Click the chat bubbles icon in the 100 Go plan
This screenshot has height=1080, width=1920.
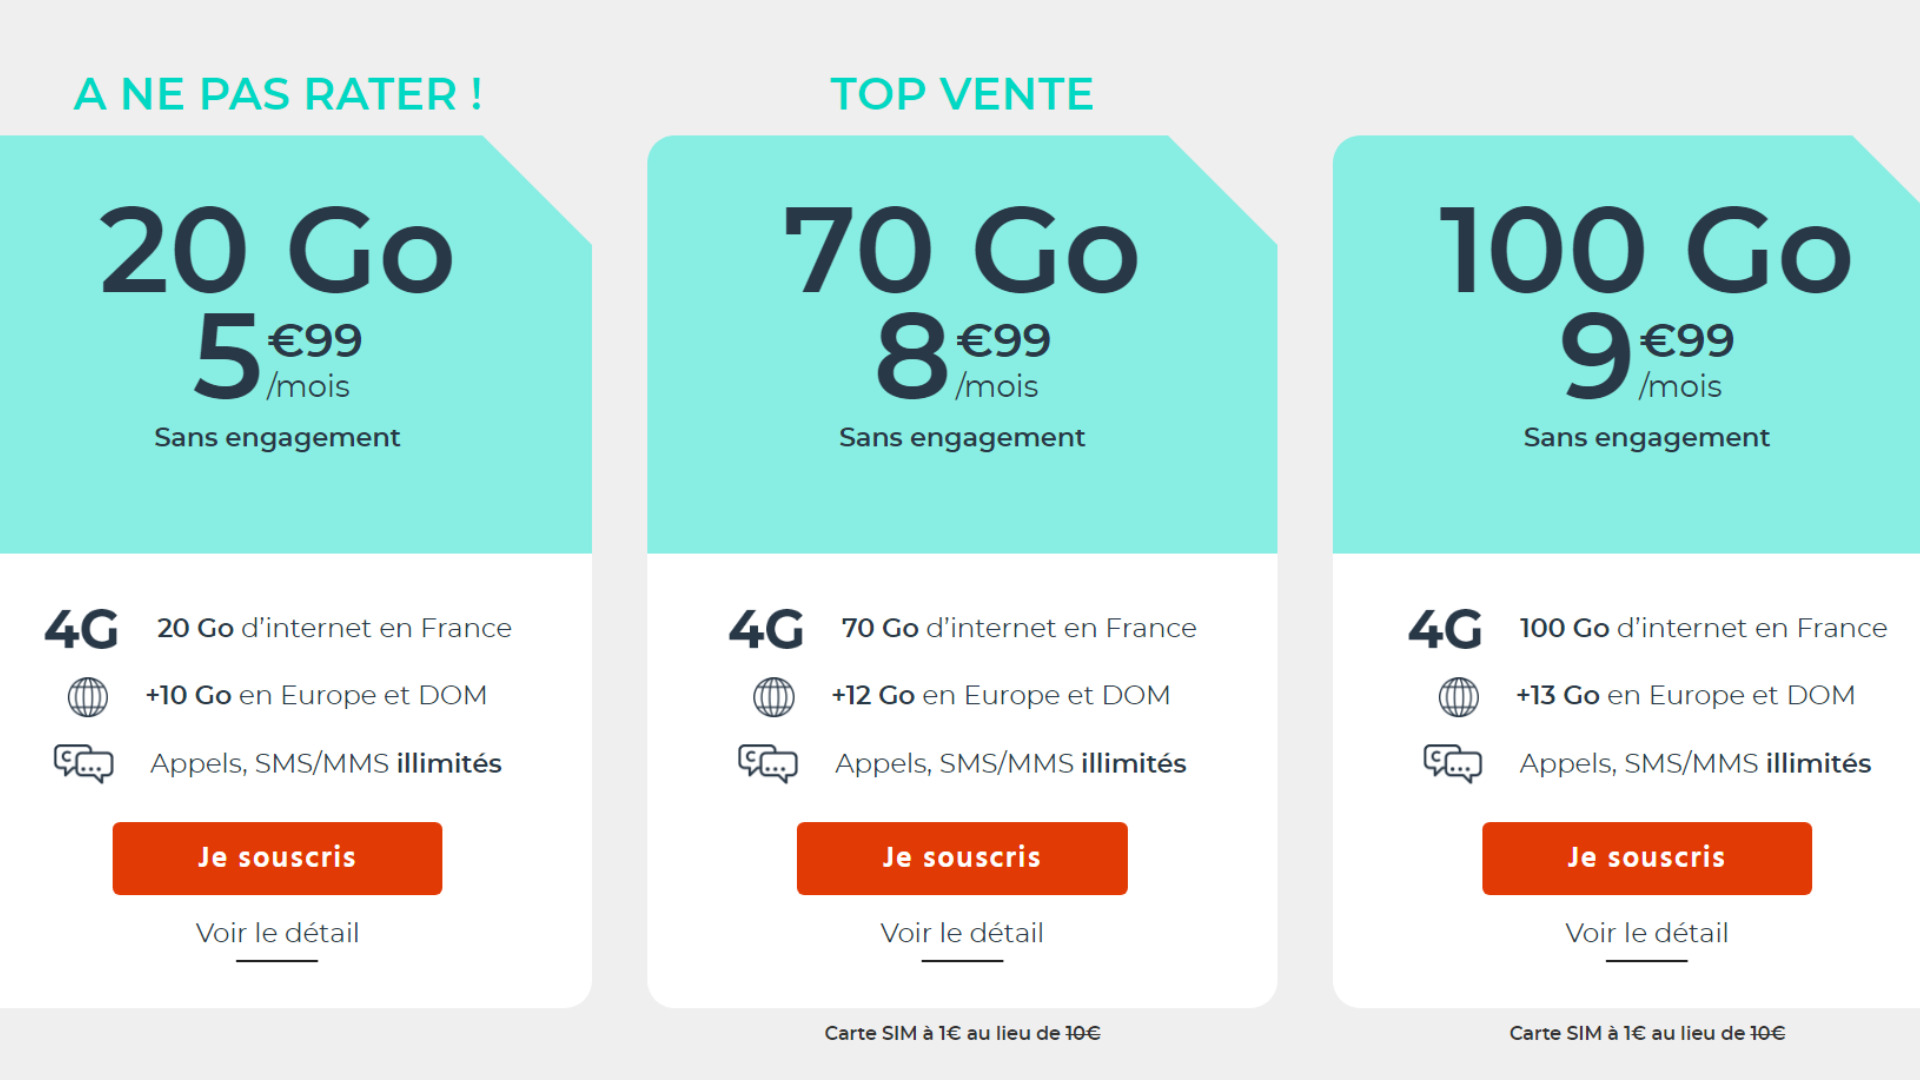(1452, 764)
